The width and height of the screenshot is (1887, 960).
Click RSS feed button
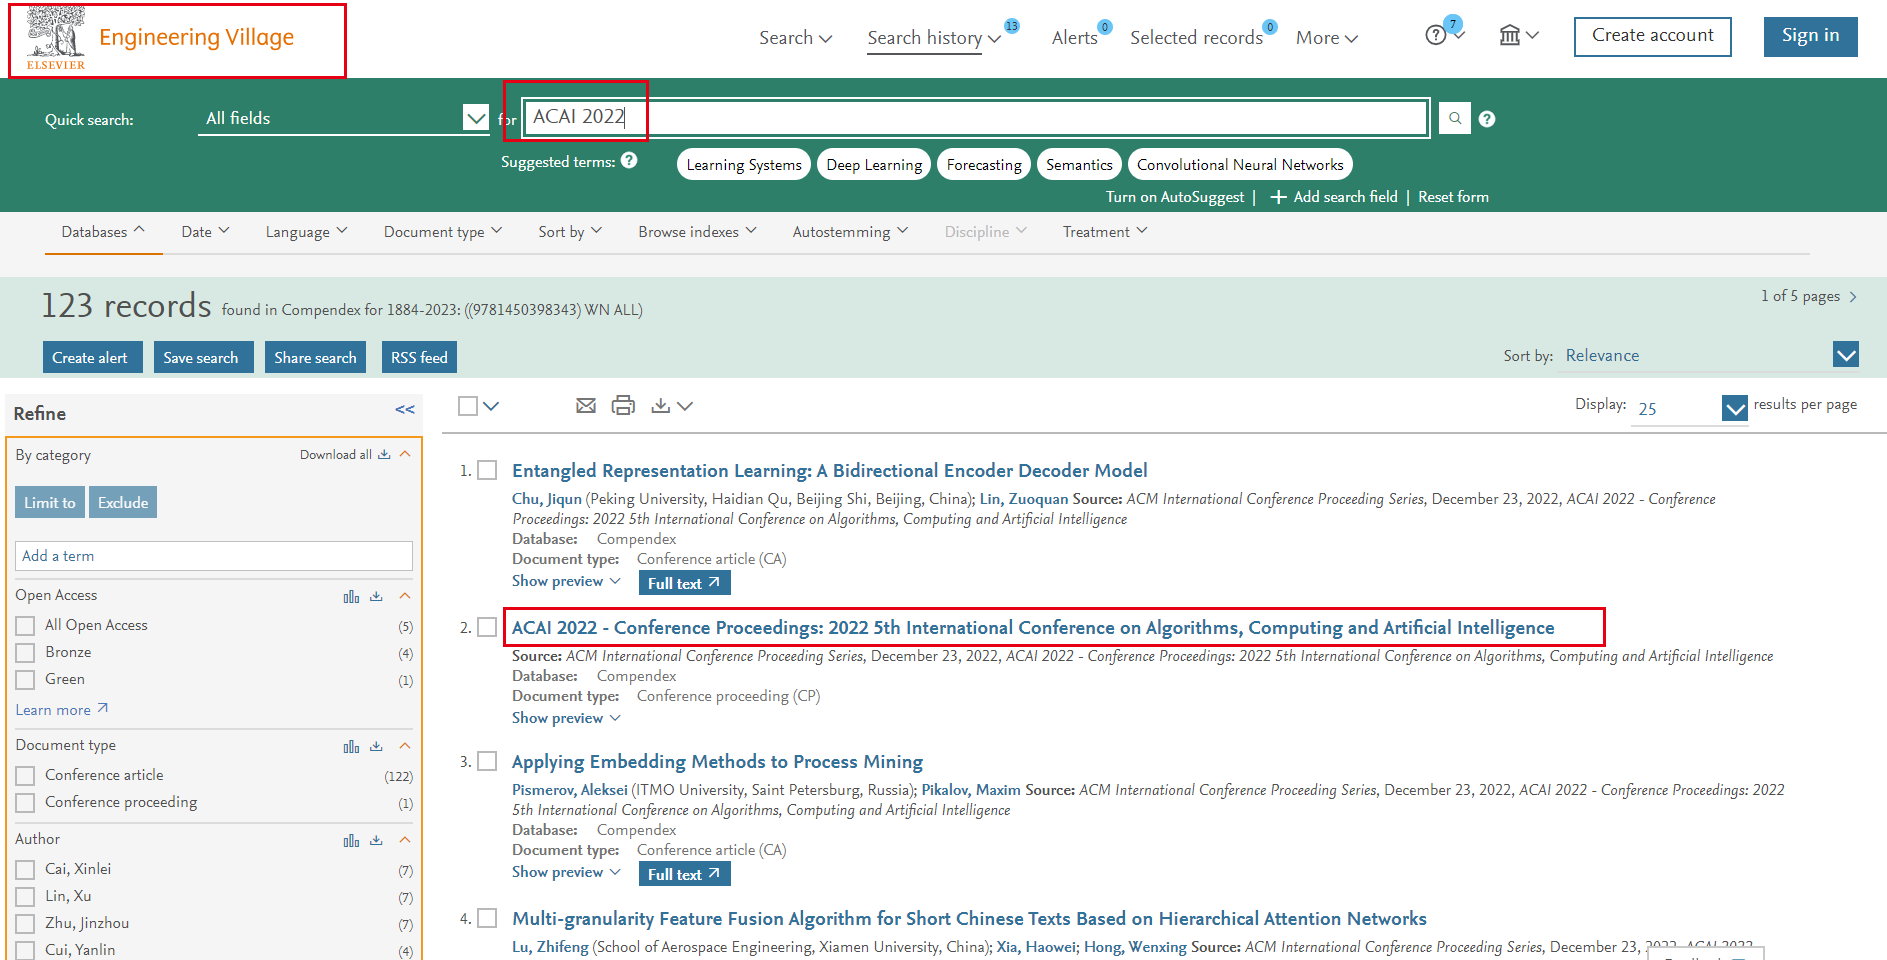[419, 357]
